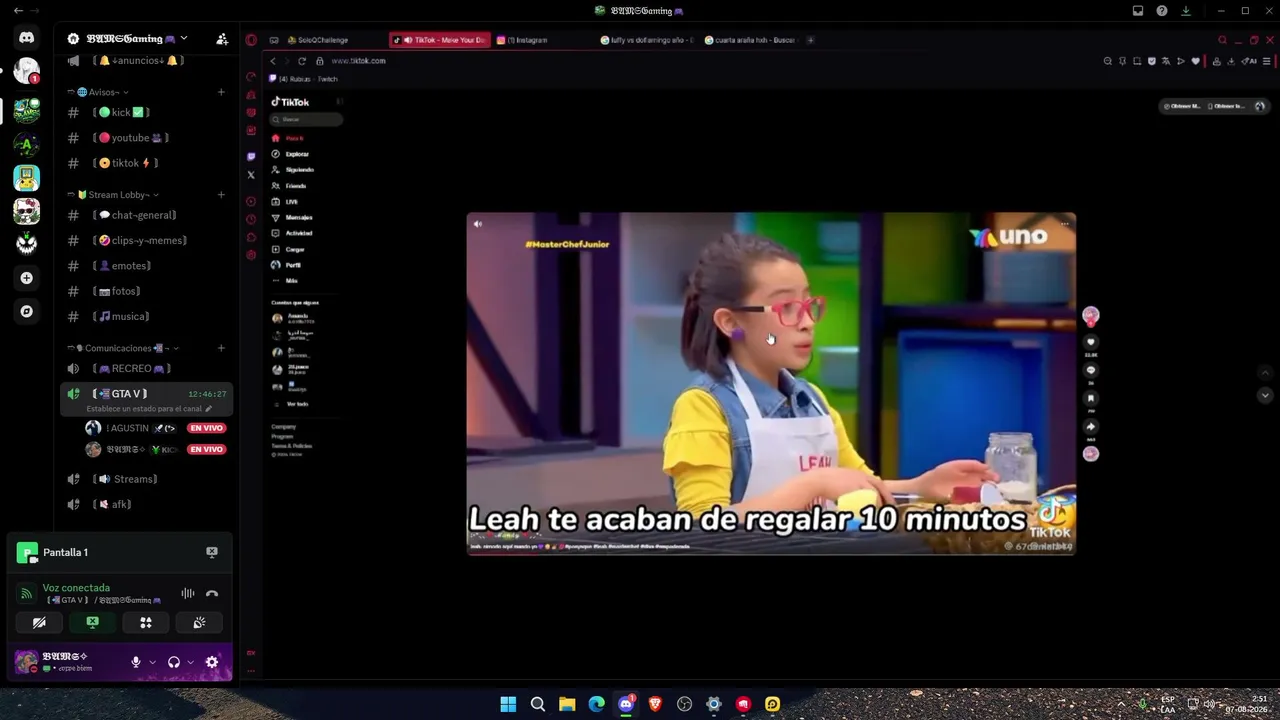The image size is (1280, 720).
Task: Set a channel status for GTA V
Action: tap(149, 409)
